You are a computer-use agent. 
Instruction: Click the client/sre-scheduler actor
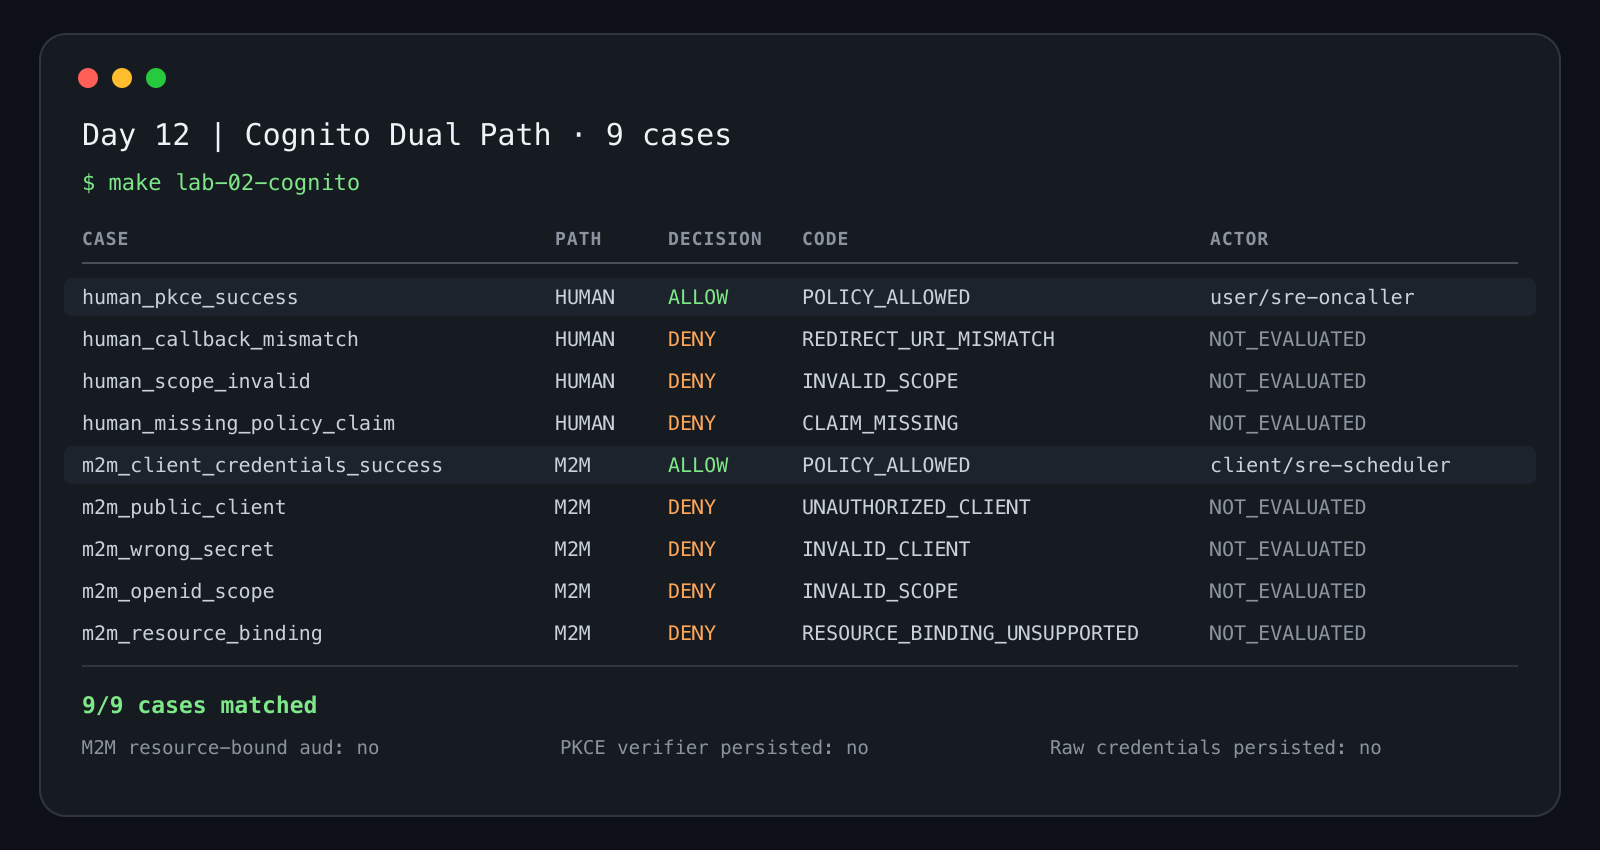tap(1330, 465)
